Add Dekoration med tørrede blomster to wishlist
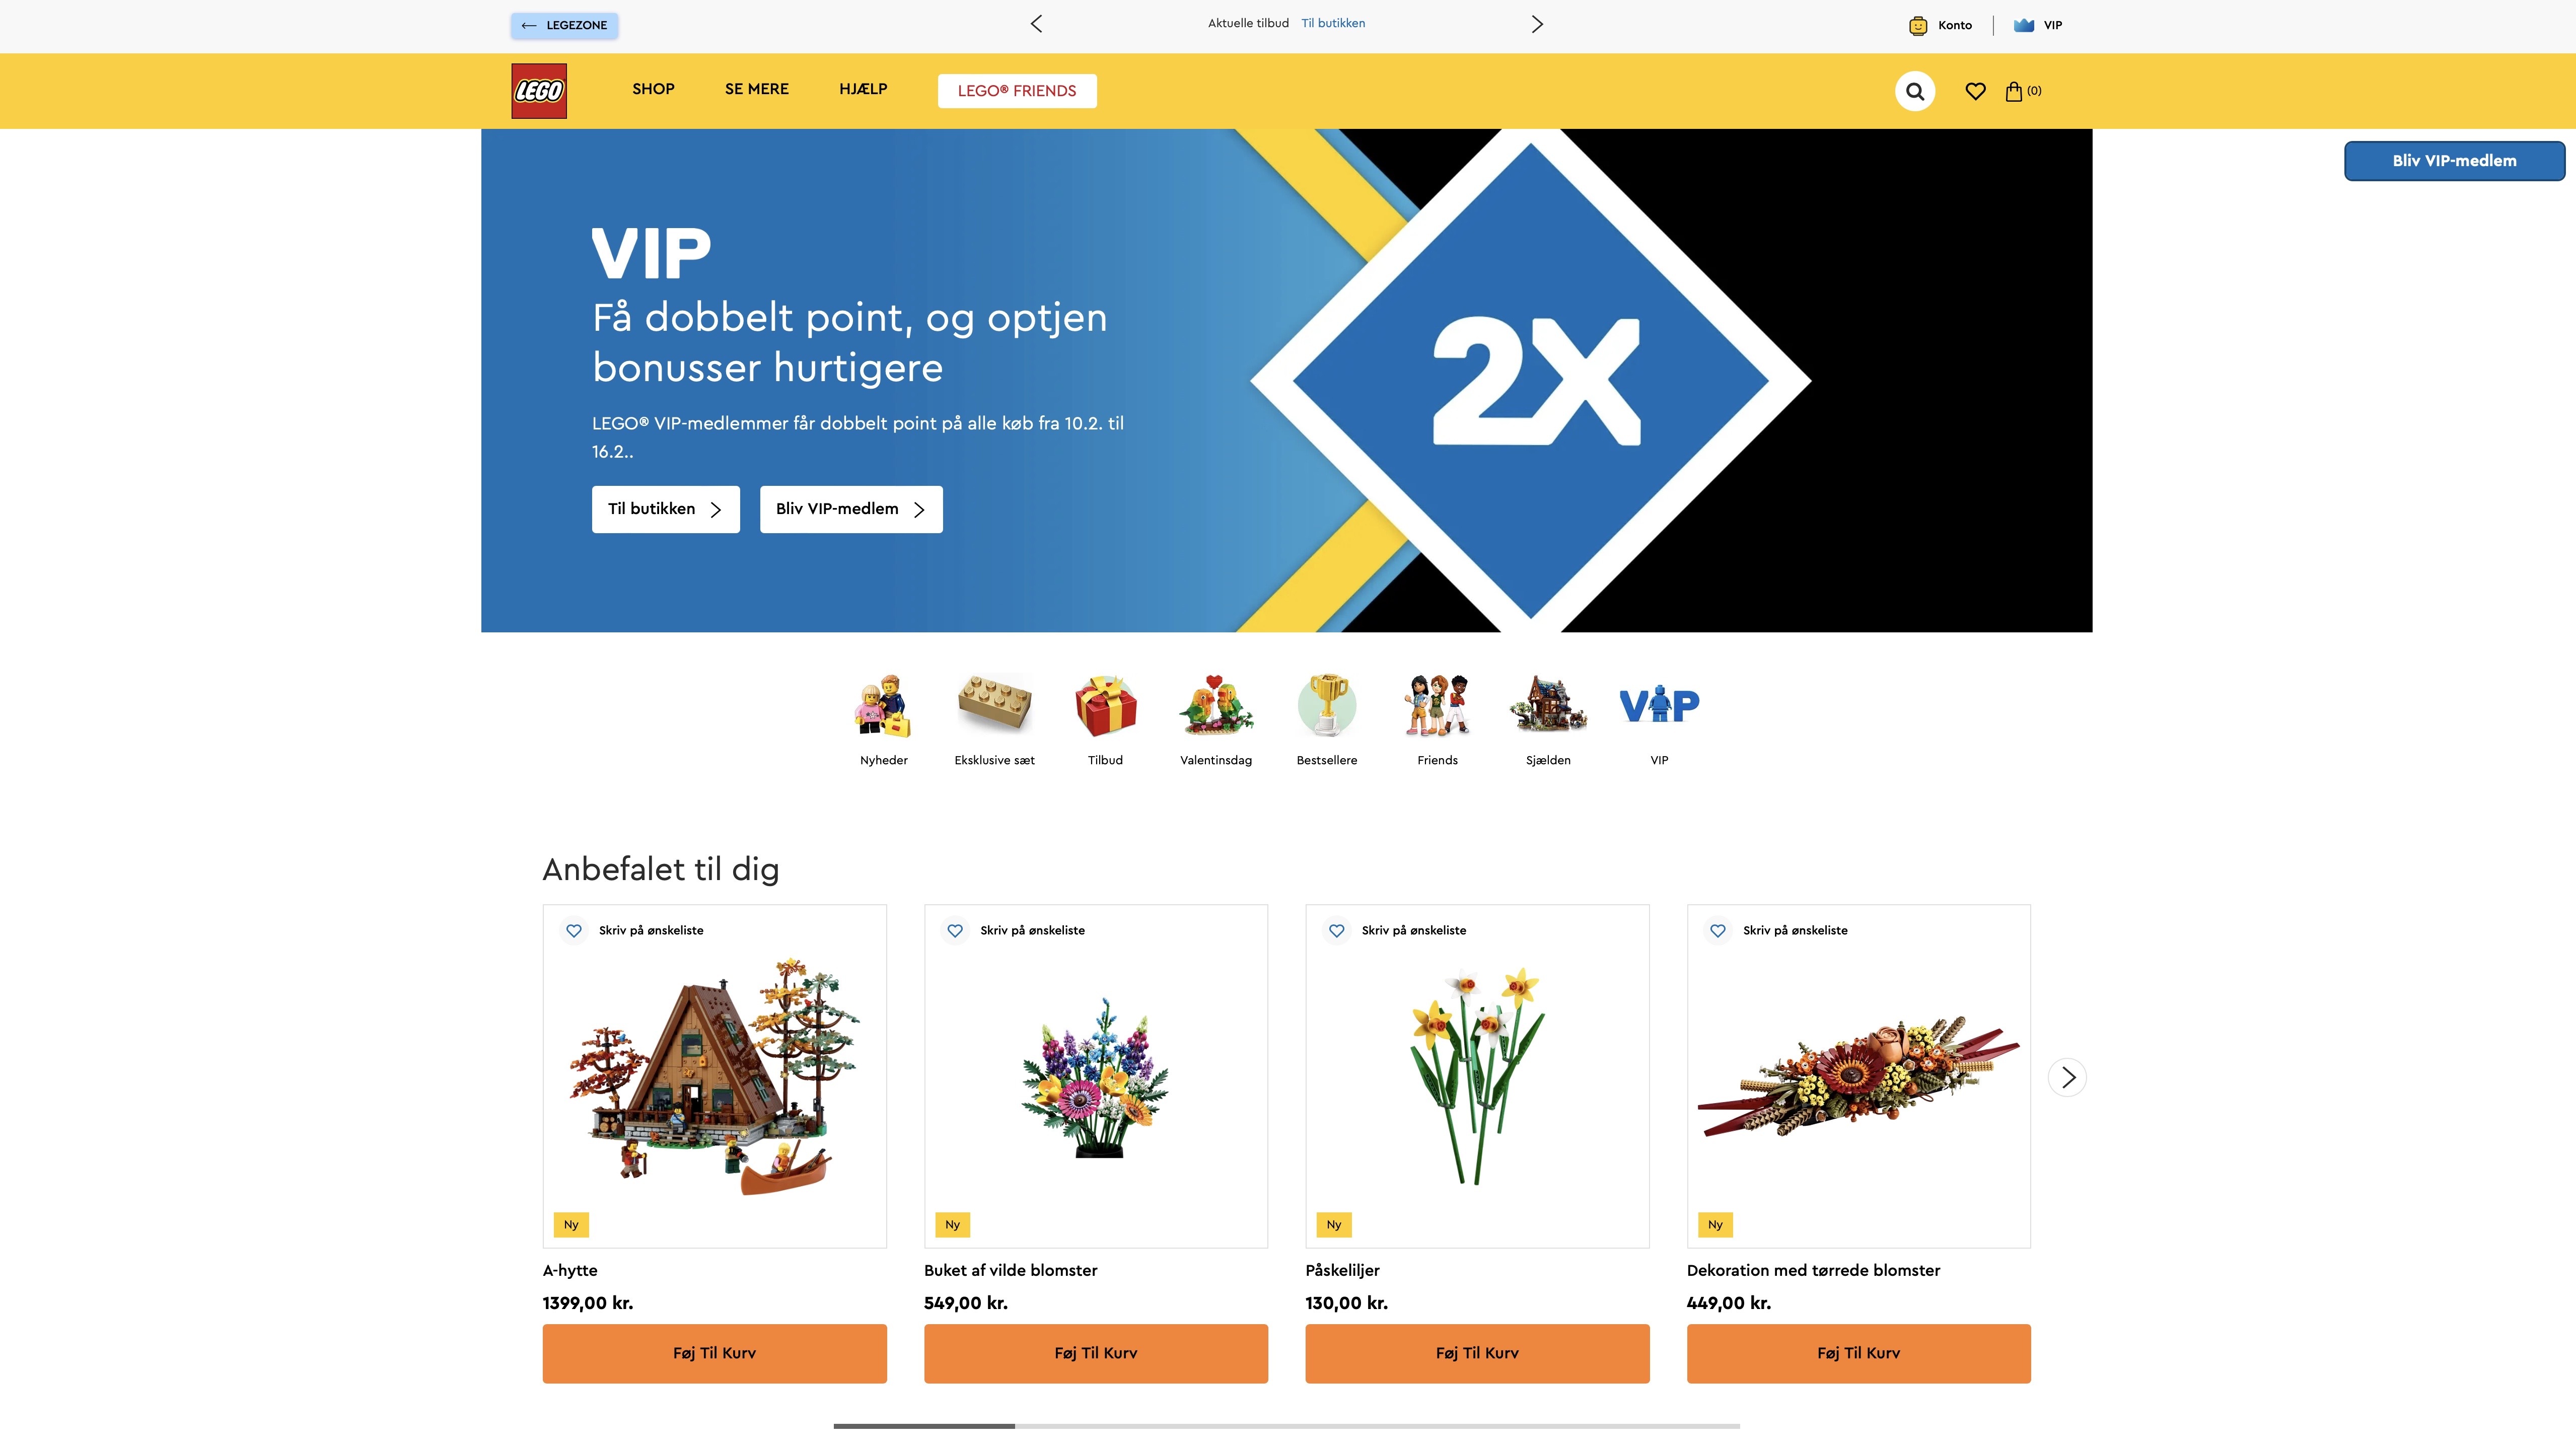 tap(1718, 930)
